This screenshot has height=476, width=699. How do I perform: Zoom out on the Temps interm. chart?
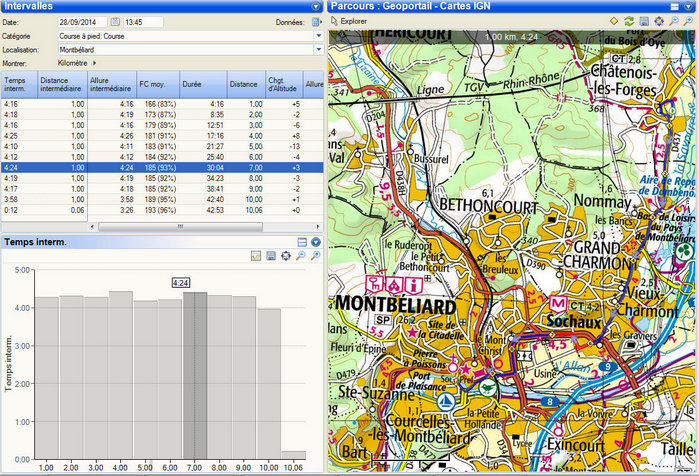[x=301, y=255]
